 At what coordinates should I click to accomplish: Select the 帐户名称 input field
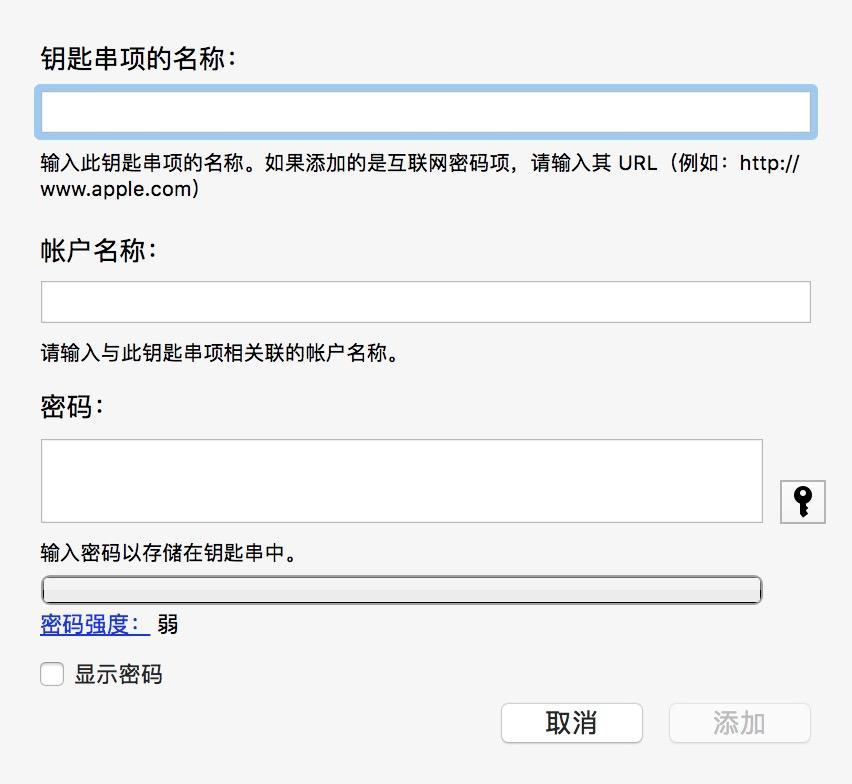(x=425, y=301)
